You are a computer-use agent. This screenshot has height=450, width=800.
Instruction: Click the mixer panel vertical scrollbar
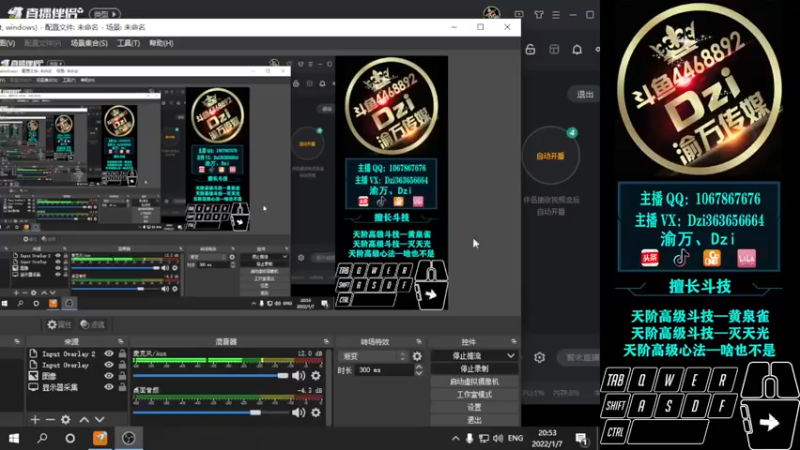[329, 386]
